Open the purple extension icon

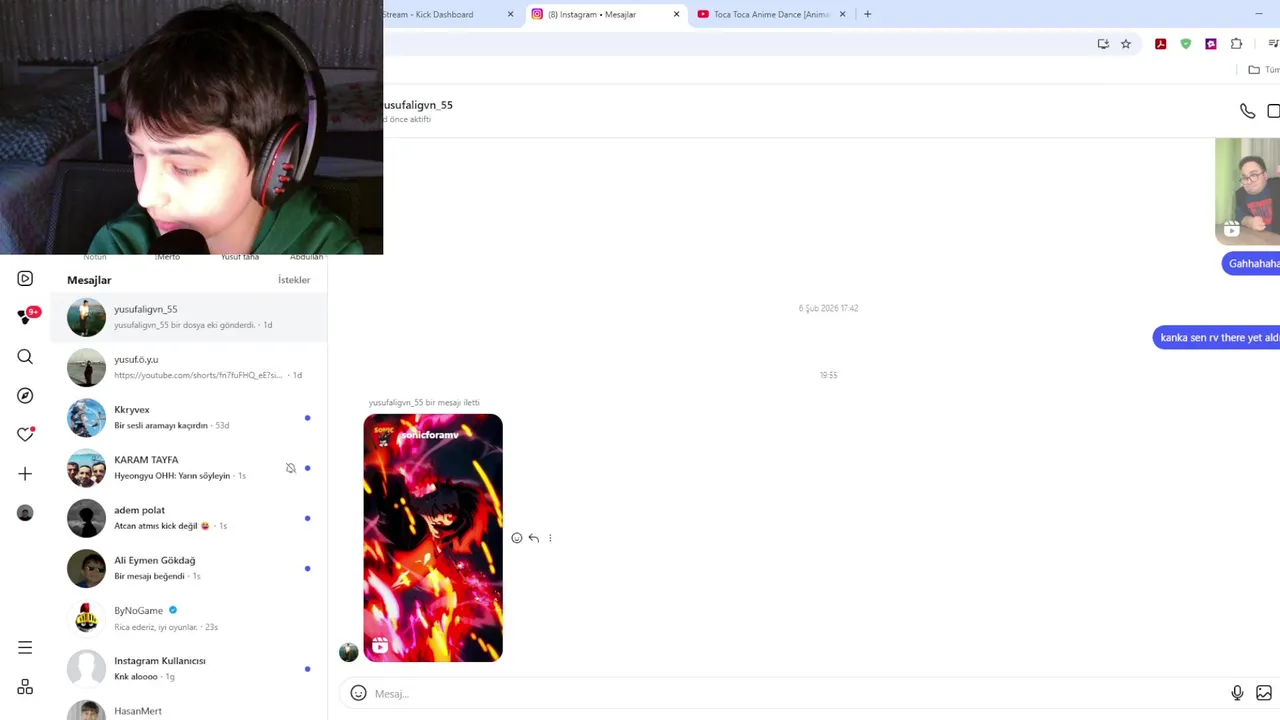coord(1211,44)
